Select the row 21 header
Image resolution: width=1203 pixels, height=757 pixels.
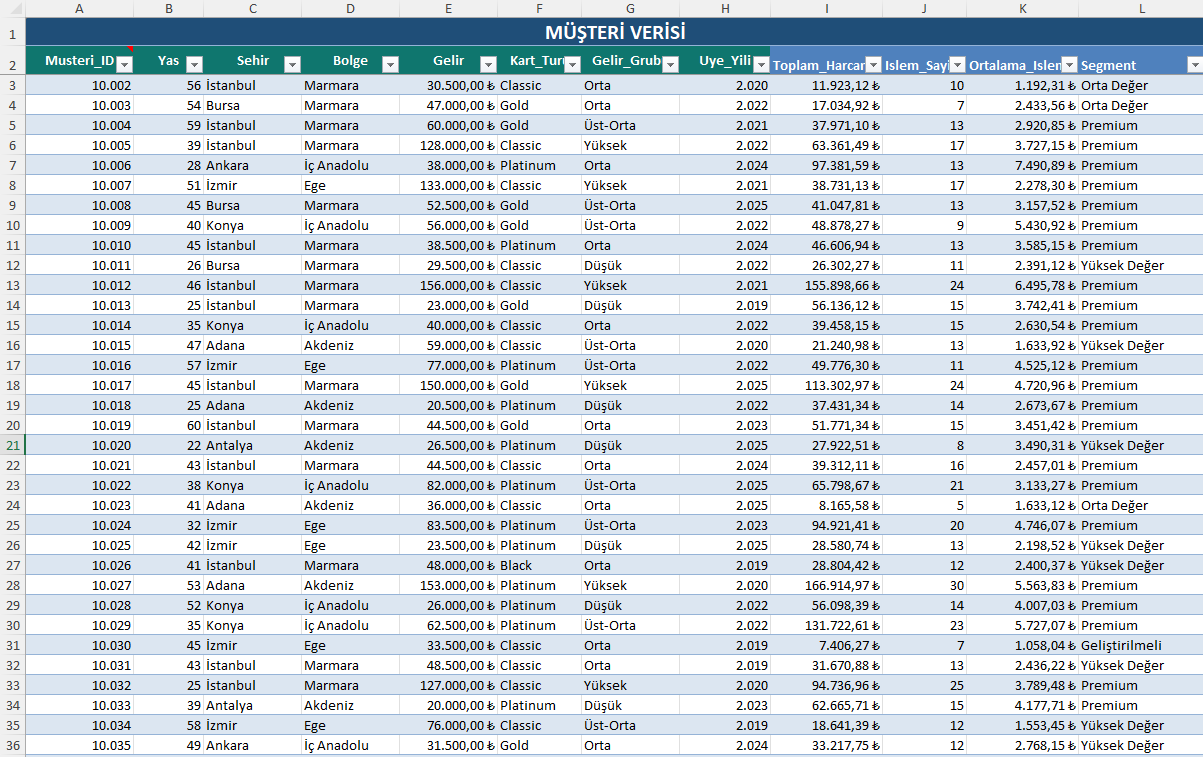click(12, 445)
